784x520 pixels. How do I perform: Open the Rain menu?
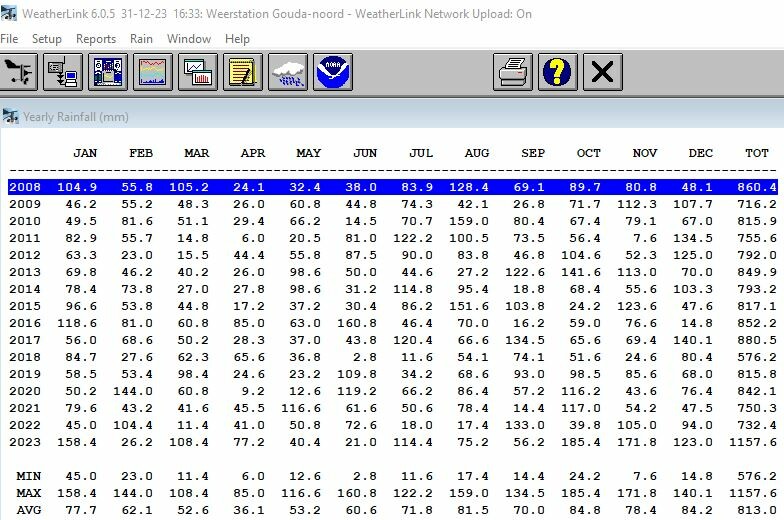[141, 39]
